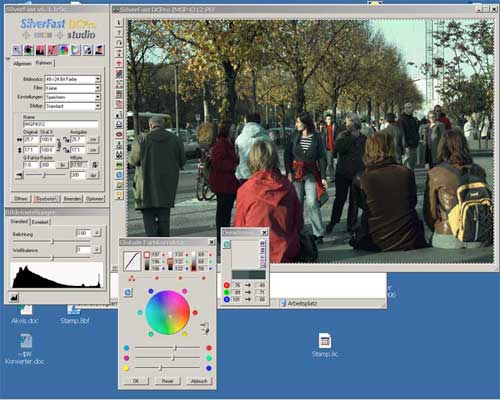500x400 pixels.
Task: Toggle the width lock icon beside output field
Action: point(66,140)
